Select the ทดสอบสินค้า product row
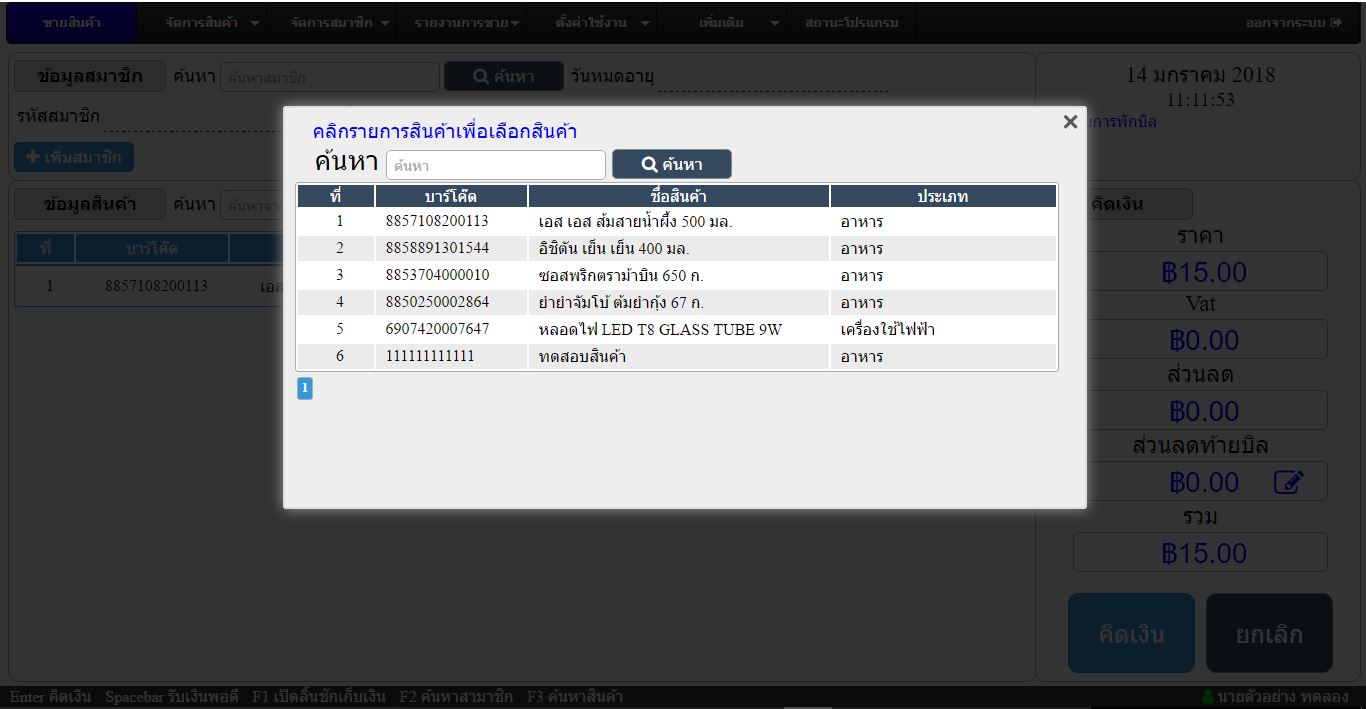Screen dimensions: 1366x709 [581, 356]
